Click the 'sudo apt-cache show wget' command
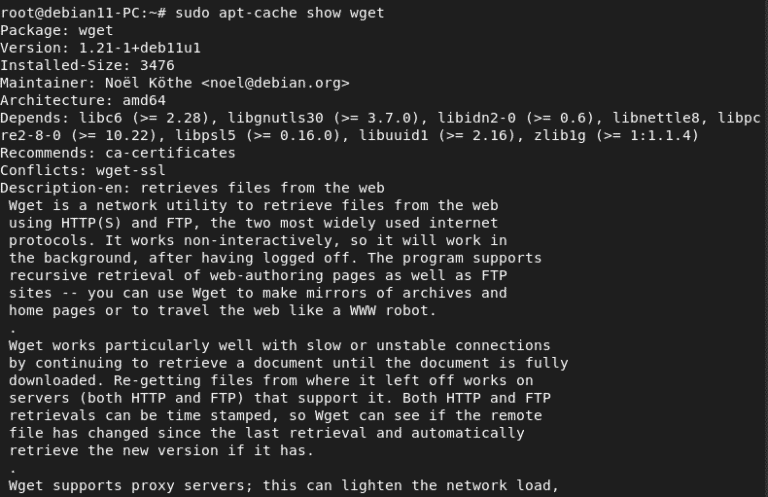The width and height of the screenshot is (768, 497). [x=280, y=13]
